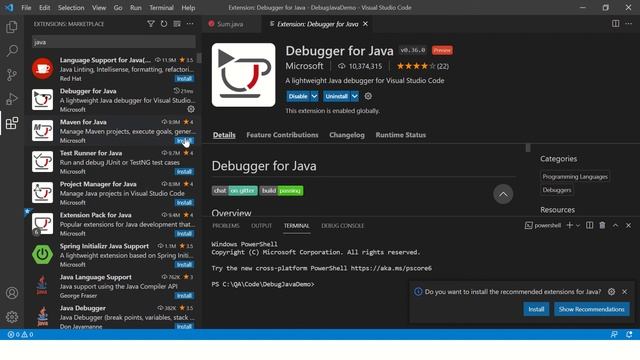Install Spring Initializr Java Support

click(184, 265)
